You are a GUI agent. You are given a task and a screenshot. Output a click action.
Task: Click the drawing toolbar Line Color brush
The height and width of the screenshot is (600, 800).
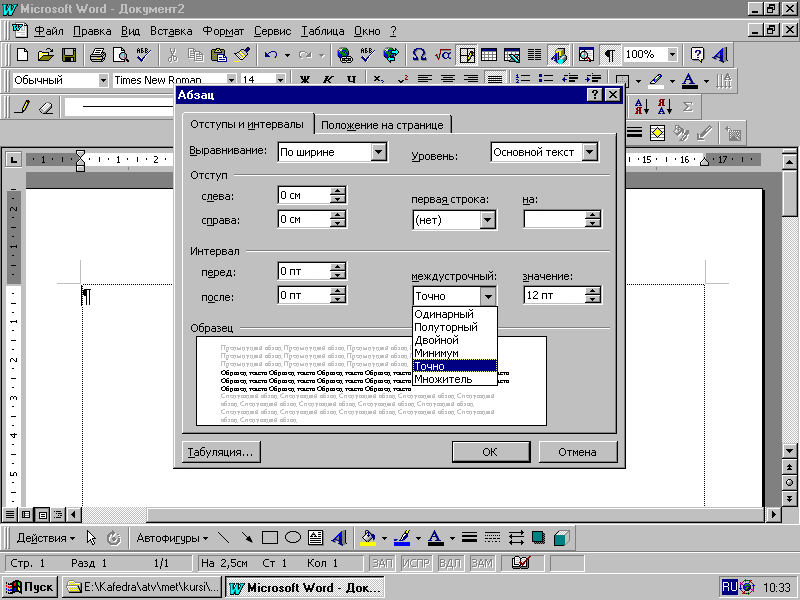click(403, 538)
